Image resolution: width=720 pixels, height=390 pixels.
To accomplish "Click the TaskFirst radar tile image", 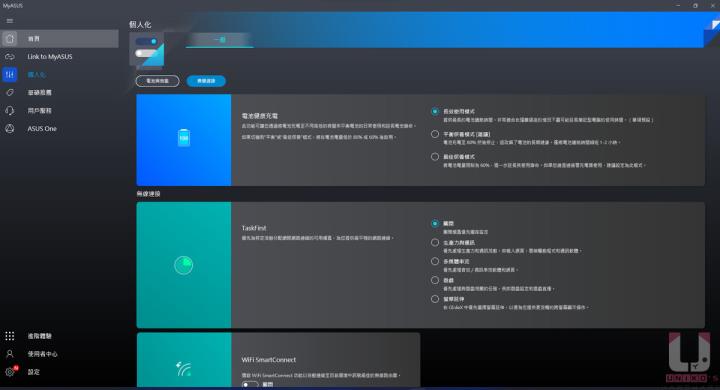I will click(x=184, y=265).
